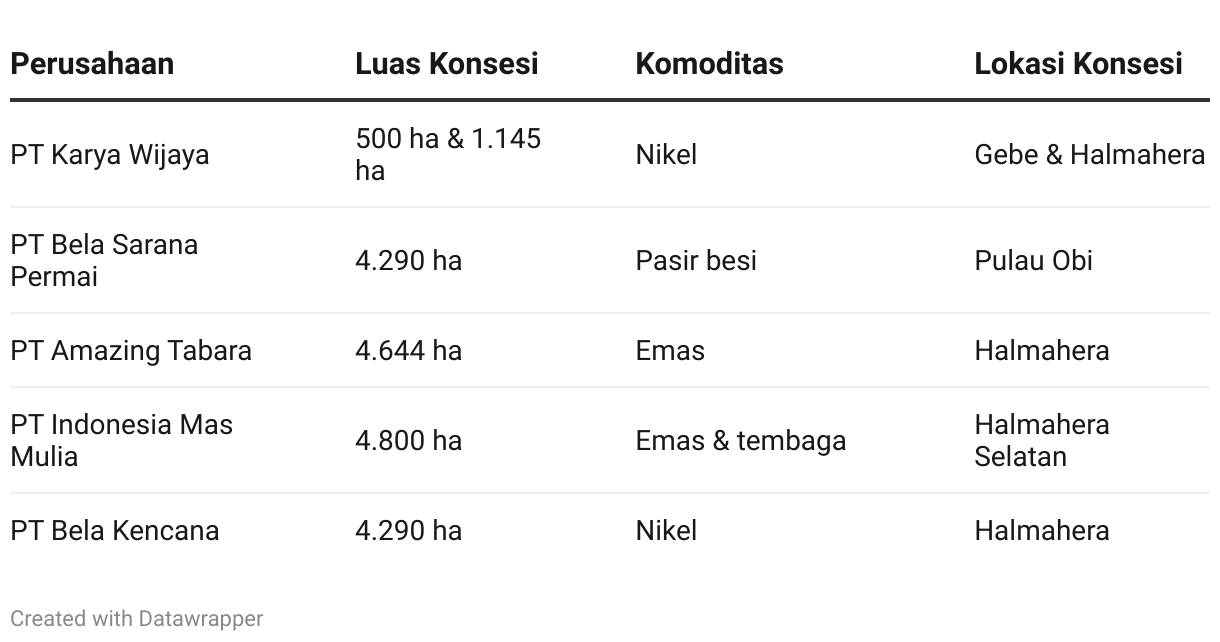Click the Luas Konsesi column header
The image size is (1220, 642).
click(x=447, y=63)
